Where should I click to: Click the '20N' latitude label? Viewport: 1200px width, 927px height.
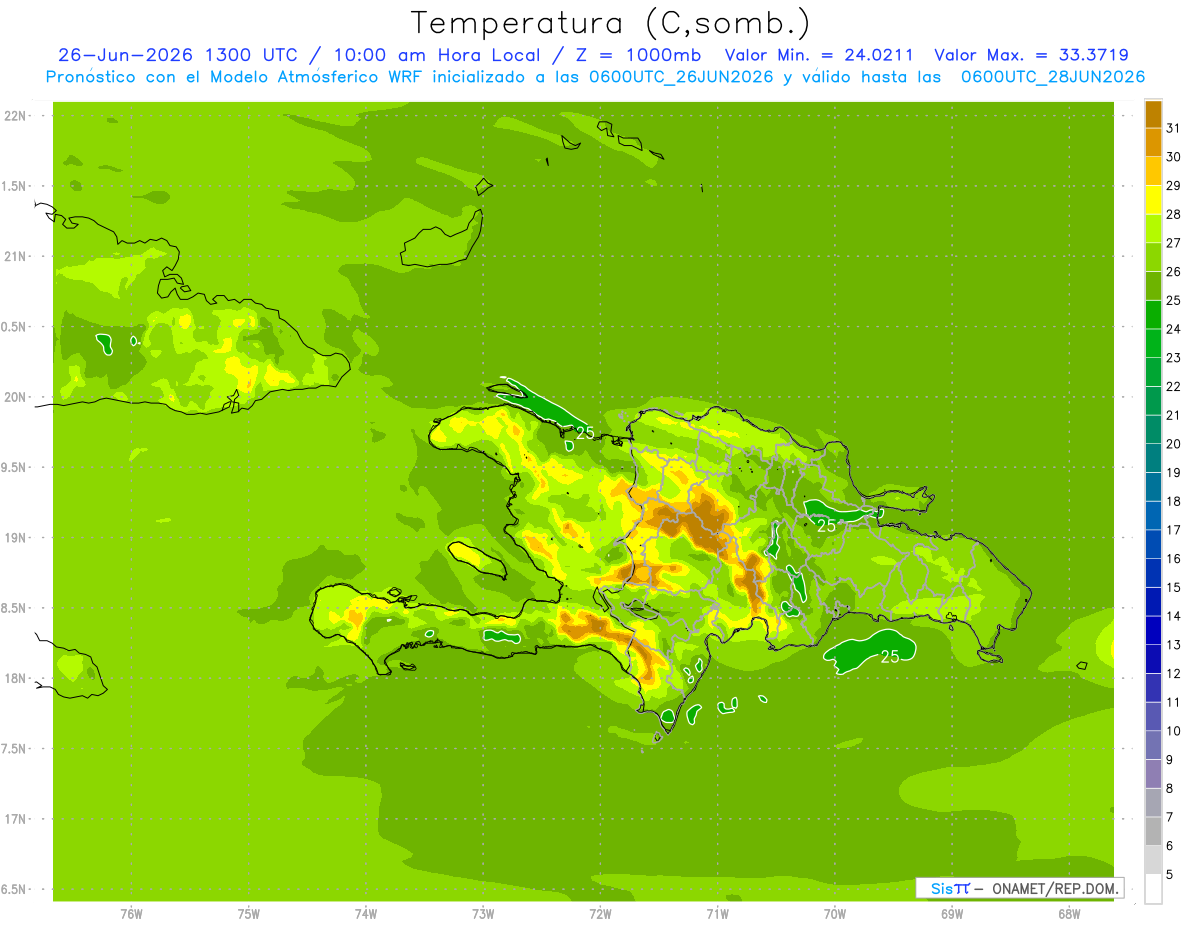16,397
